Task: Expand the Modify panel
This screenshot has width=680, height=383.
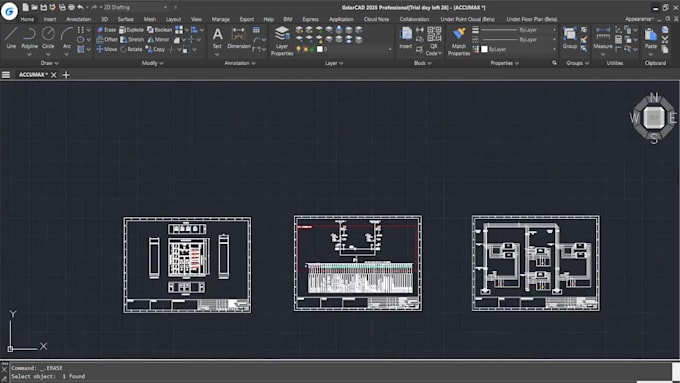Action: [x=152, y=63]
